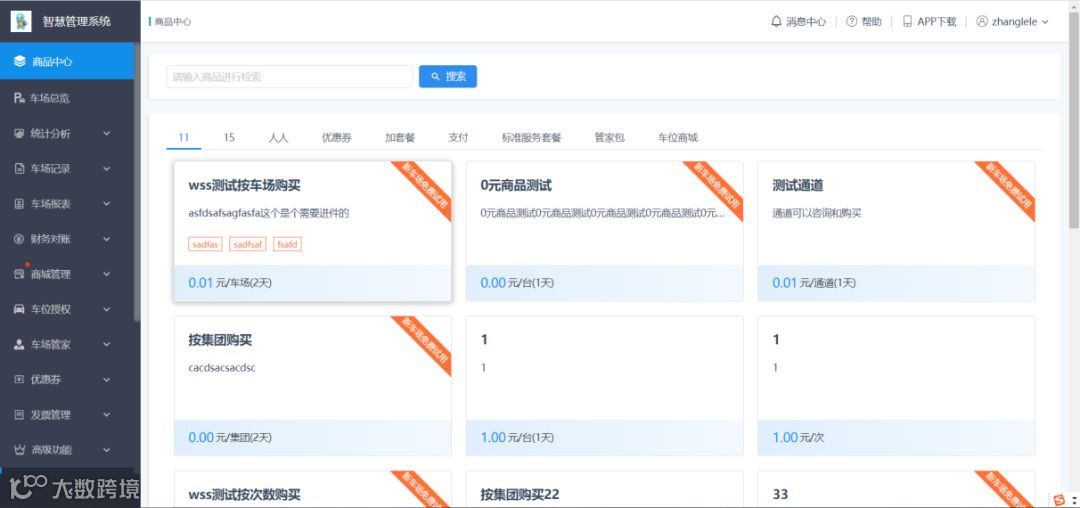Switch to the 人人 tab
The width and height of the screenshot is (1080, 508).
click(x=278, y=138)
